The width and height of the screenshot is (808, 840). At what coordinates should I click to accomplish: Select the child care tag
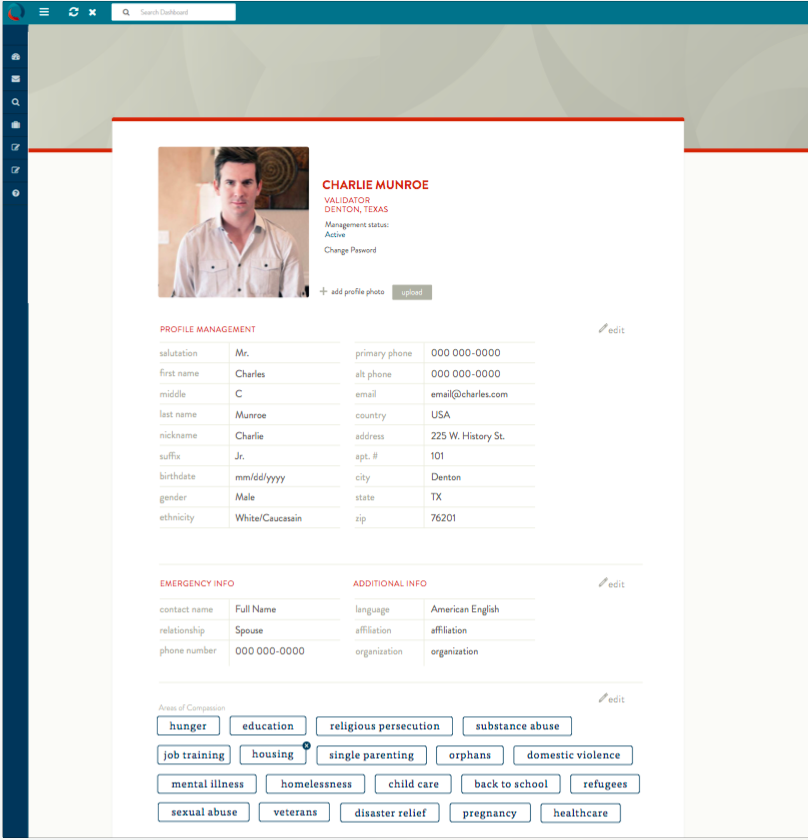[413, 784]
